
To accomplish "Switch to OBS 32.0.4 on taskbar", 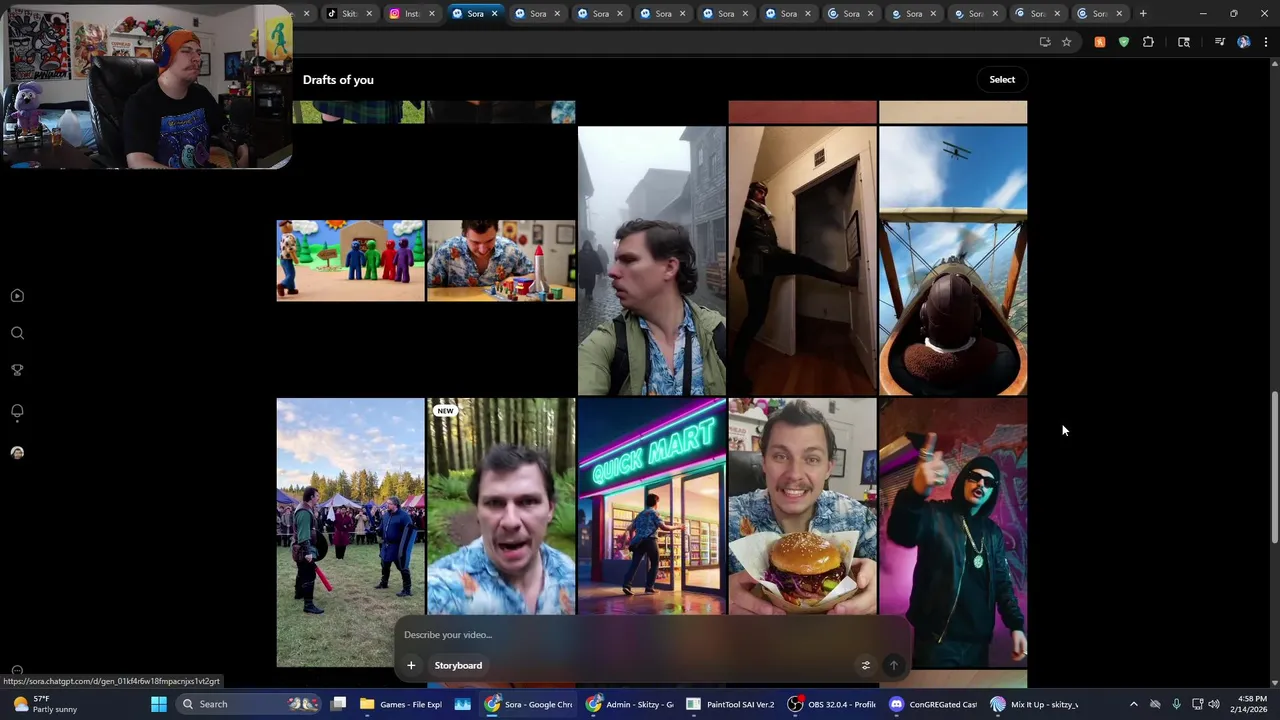I will (831, 704).
